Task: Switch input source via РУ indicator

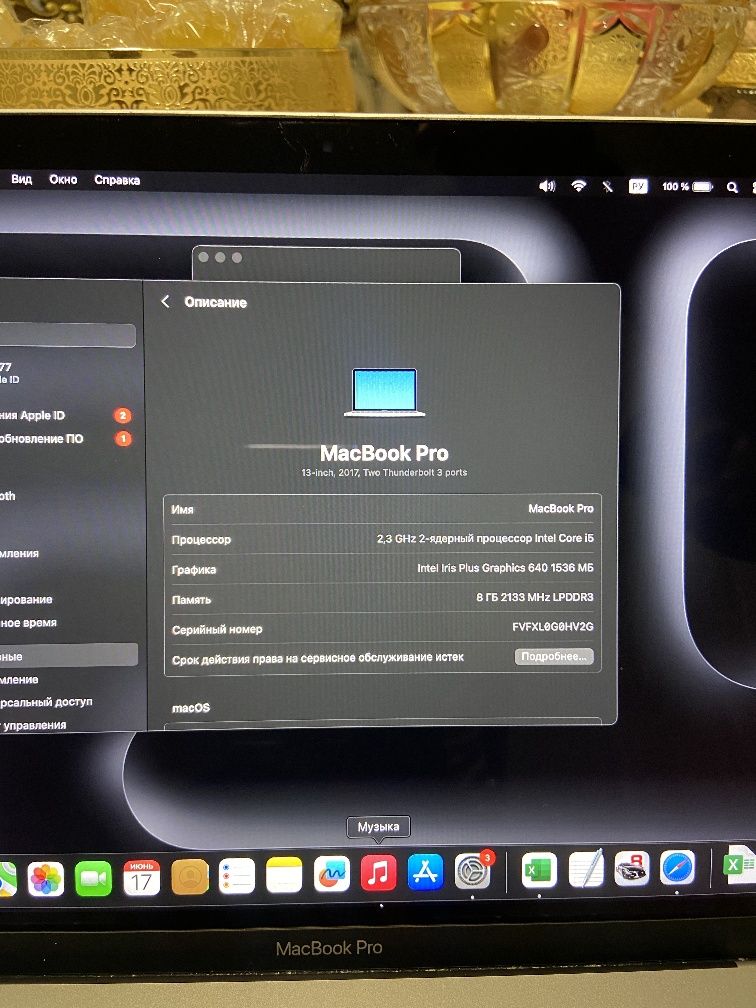Action: pos(638,186)
